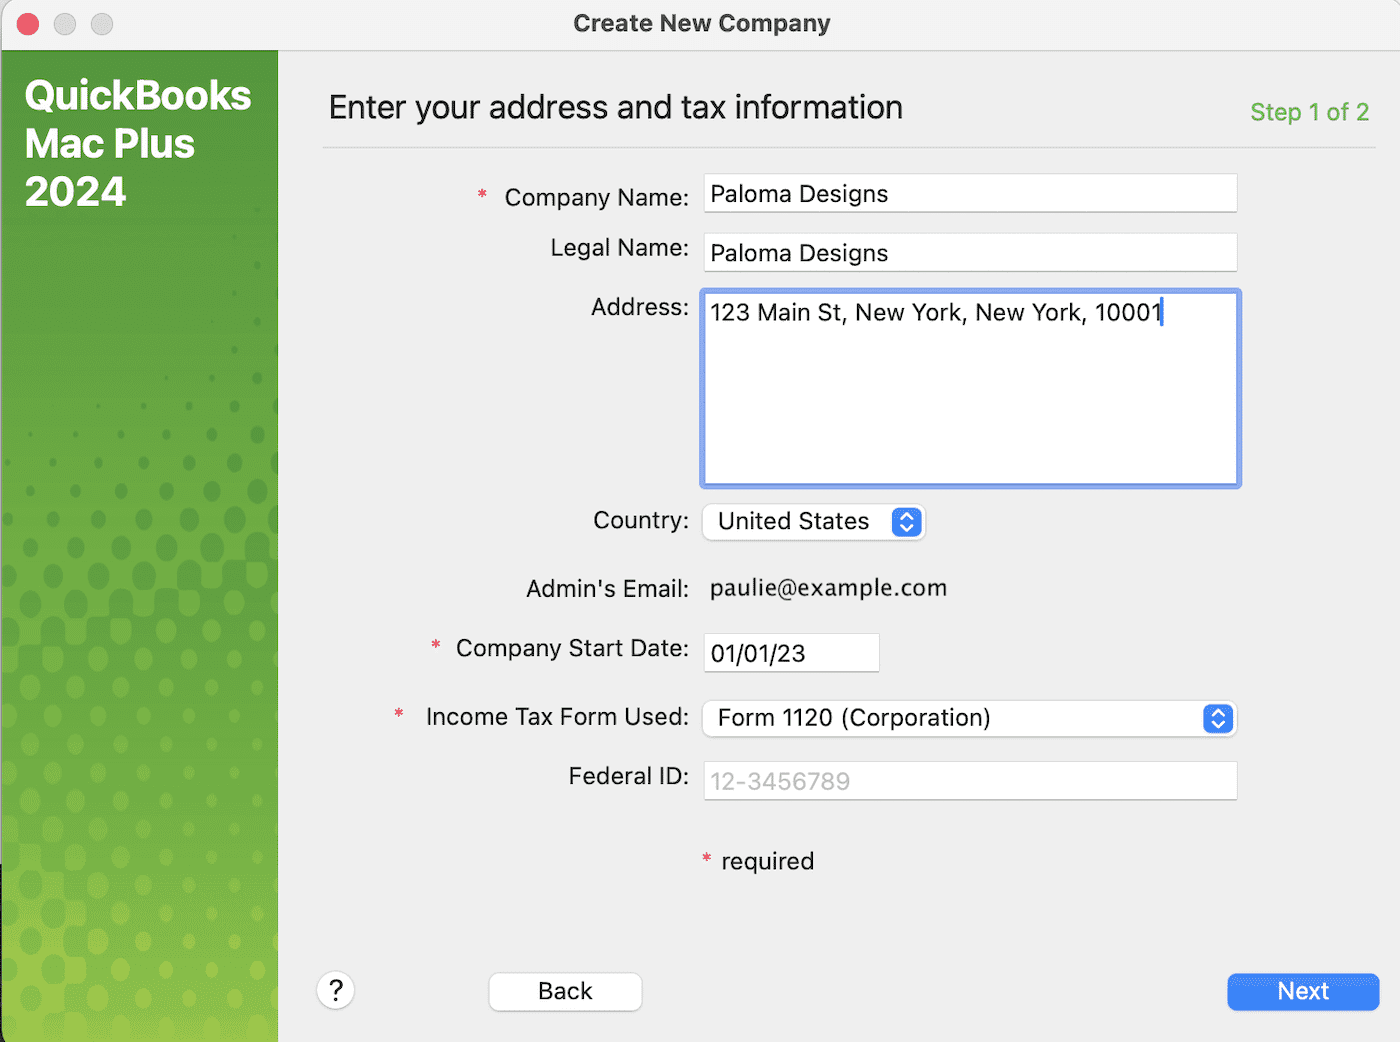Image resolution: width=1400 pixels, height=1042 pixels.
Task: Open the Income Tax Form Used dropdown
Action: (x=969, y=718)
